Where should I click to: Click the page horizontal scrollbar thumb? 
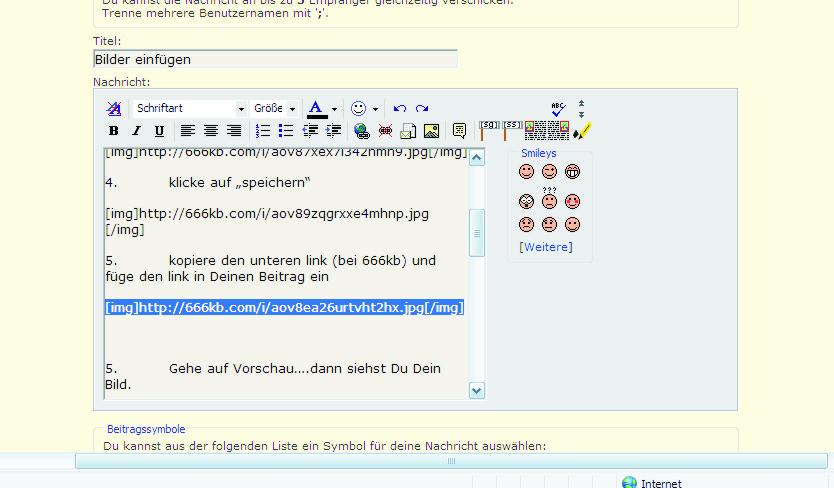click(x=451, y=461)
